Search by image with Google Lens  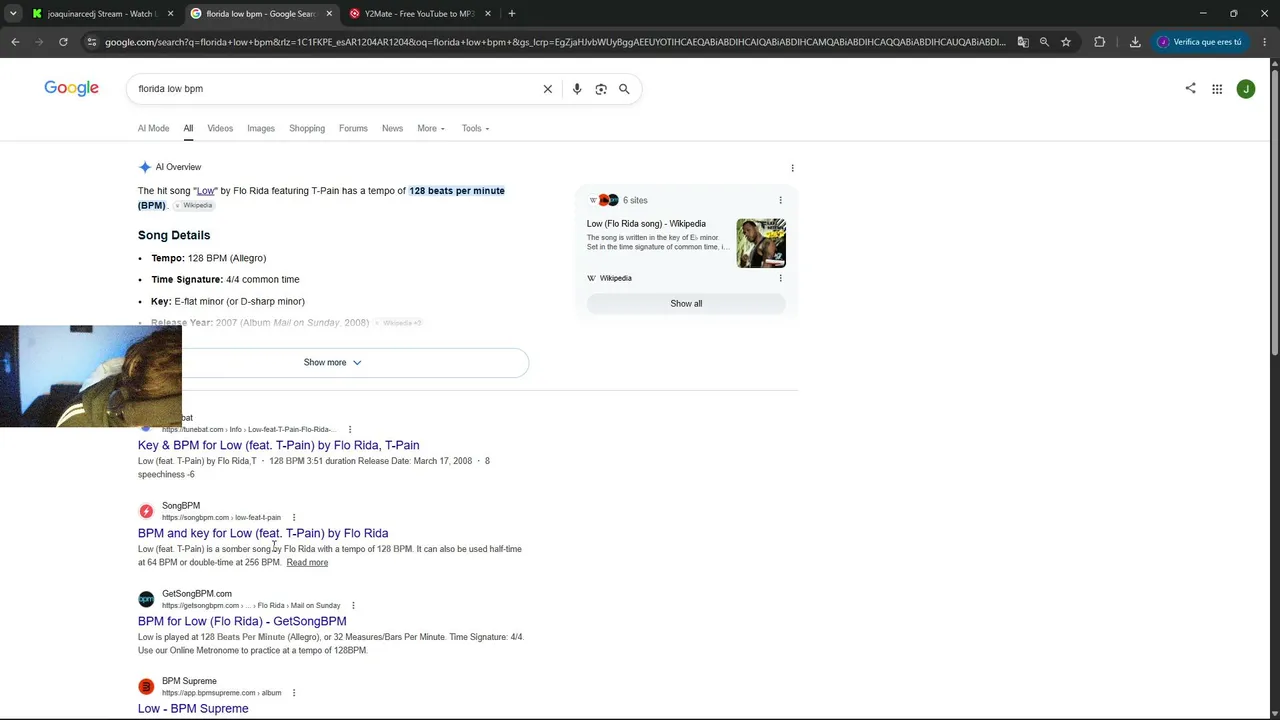tap(601, 89)
